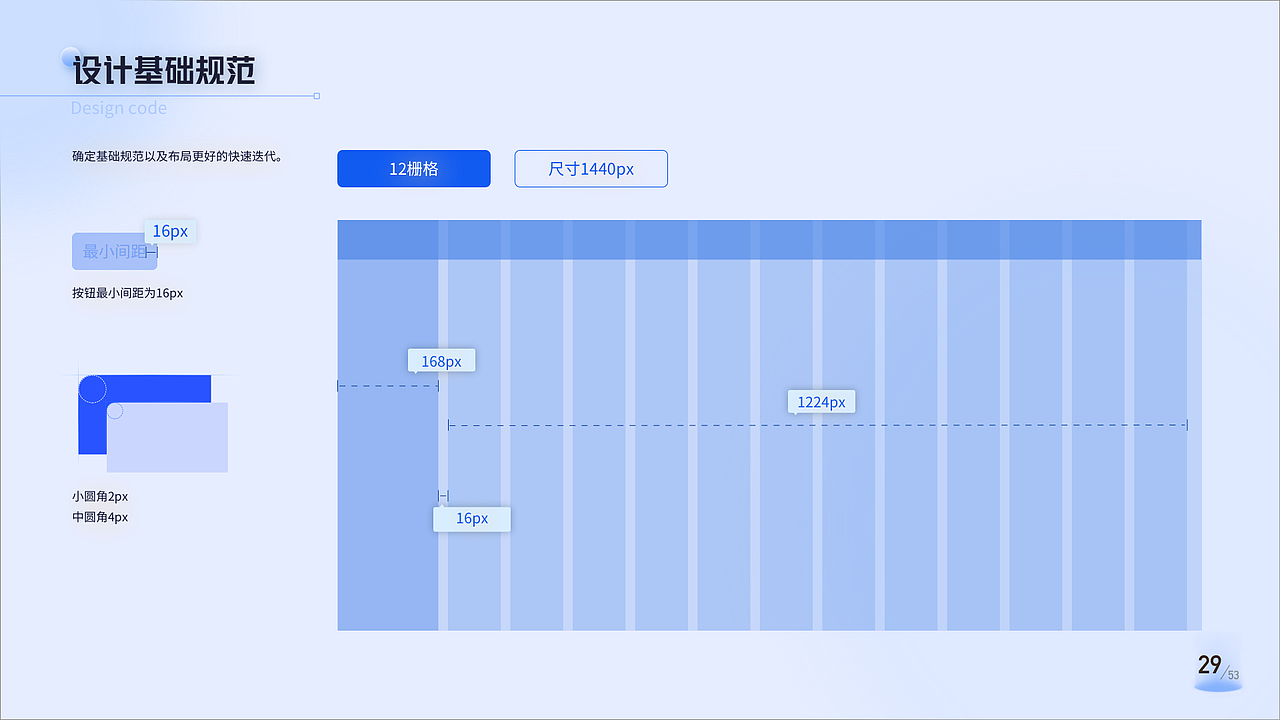
Task: Click the small circle on the light rectangle corner
Action: [115, 411]
